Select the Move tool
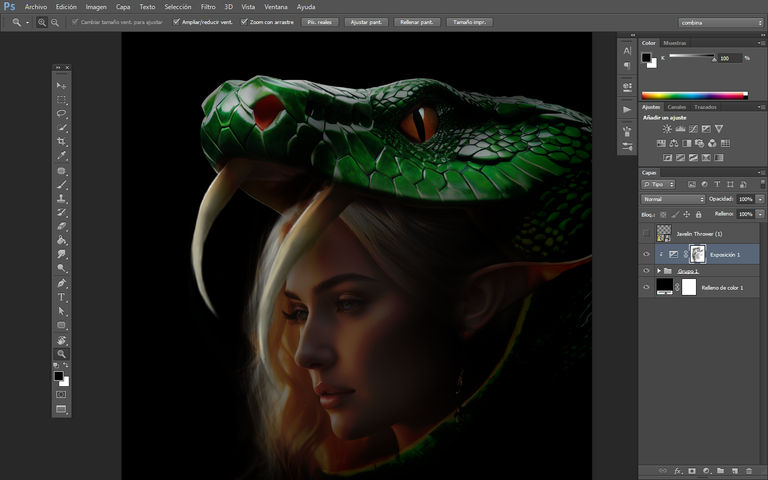The width and height of the screenshot is (768, 480). [61, 86]
